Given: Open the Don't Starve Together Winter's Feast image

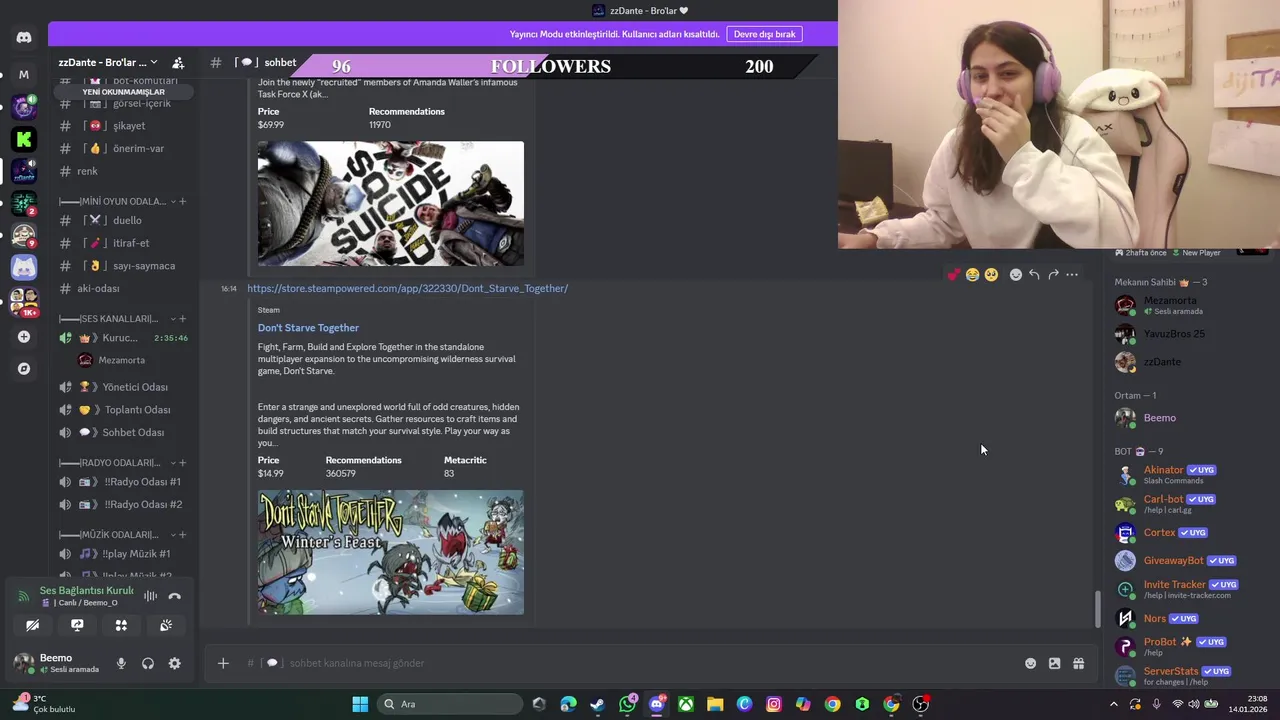Looking at the screenshot, I should point(391,552).
